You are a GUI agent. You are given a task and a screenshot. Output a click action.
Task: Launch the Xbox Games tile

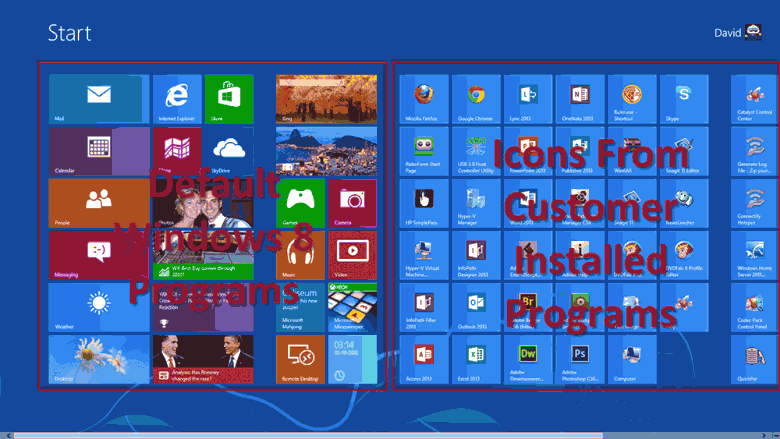click(x=300, y=203)
